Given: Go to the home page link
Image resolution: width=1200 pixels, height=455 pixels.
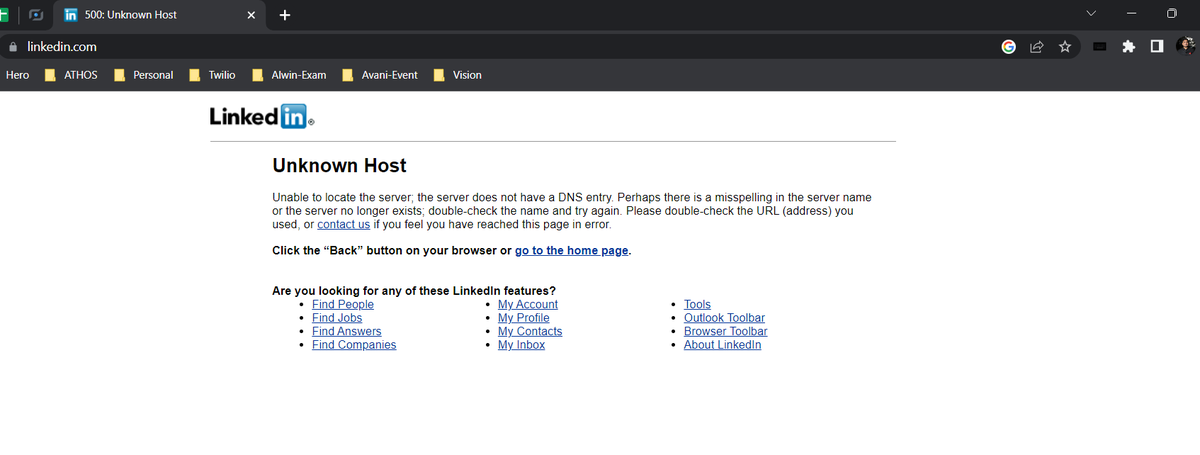Looking at the screenshot, I should click(x=572, y=251).
